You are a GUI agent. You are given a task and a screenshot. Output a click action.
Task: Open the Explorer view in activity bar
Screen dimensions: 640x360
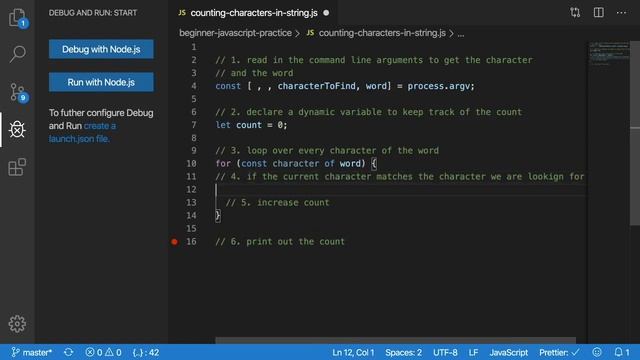tap(17, 18)
